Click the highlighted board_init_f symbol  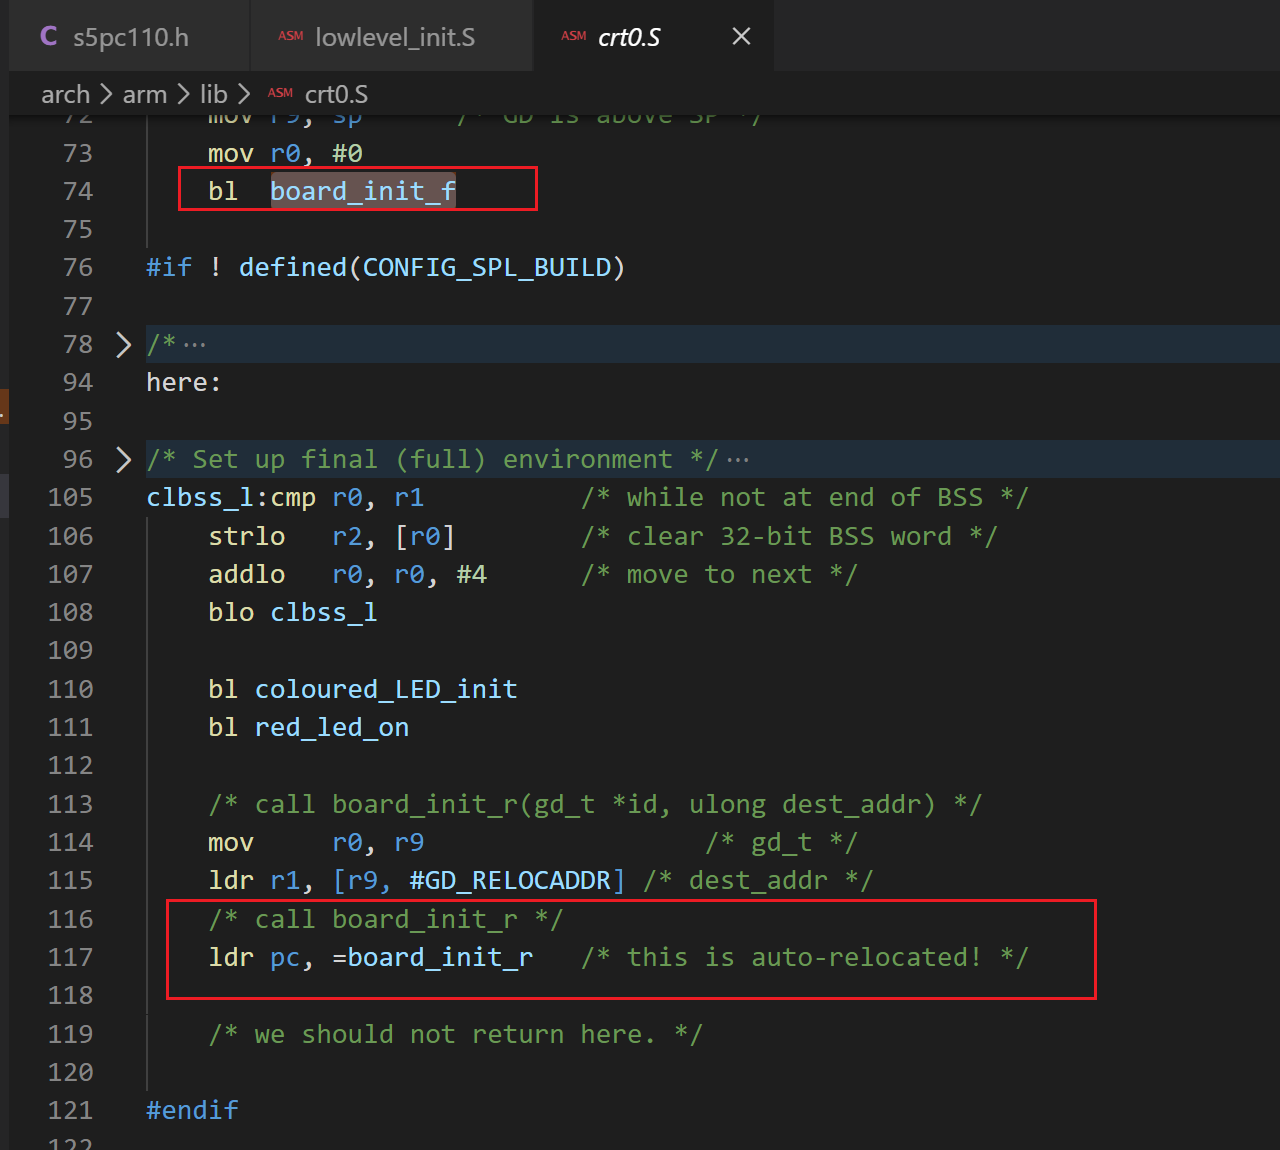coord(363,191)
